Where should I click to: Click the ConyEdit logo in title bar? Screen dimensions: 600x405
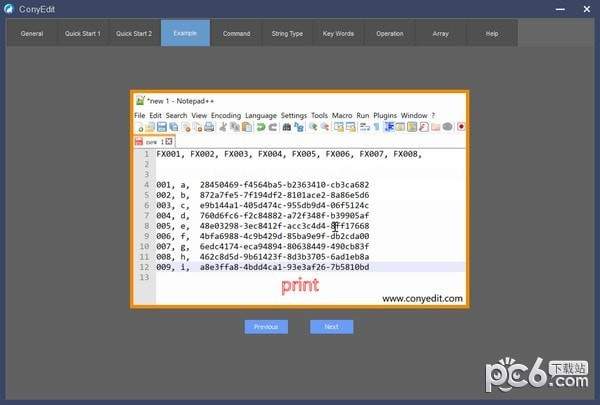(9, 8)
